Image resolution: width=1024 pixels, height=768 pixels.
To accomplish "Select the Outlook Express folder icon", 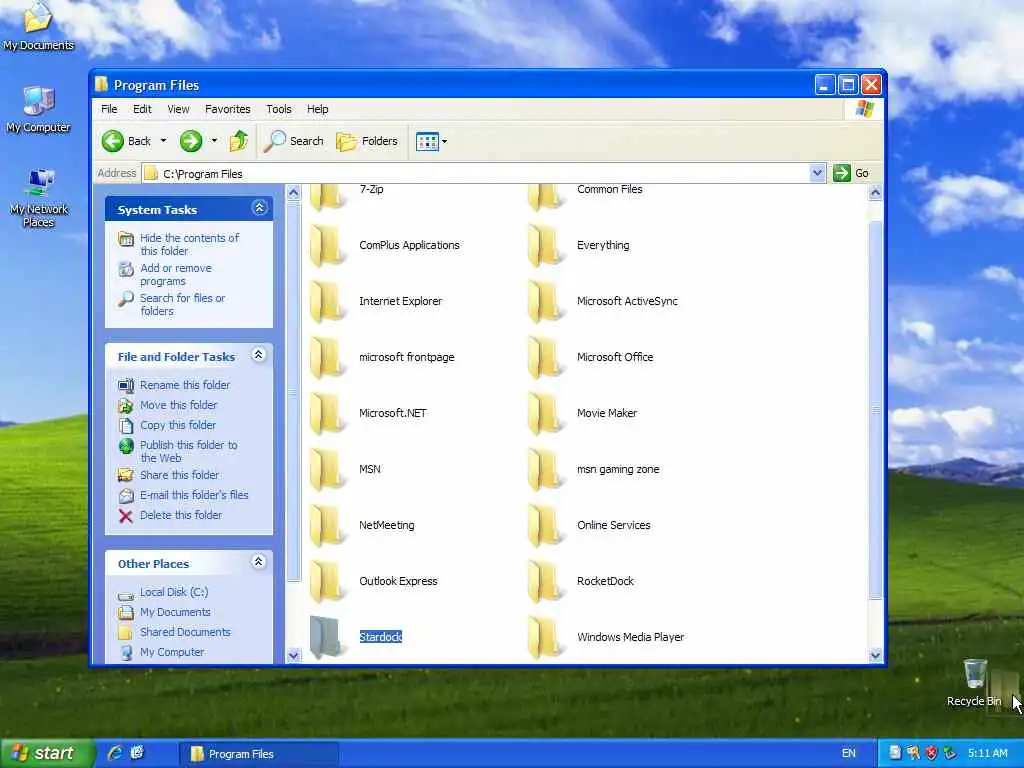I will pyautogui.click(x=327, y=581).
